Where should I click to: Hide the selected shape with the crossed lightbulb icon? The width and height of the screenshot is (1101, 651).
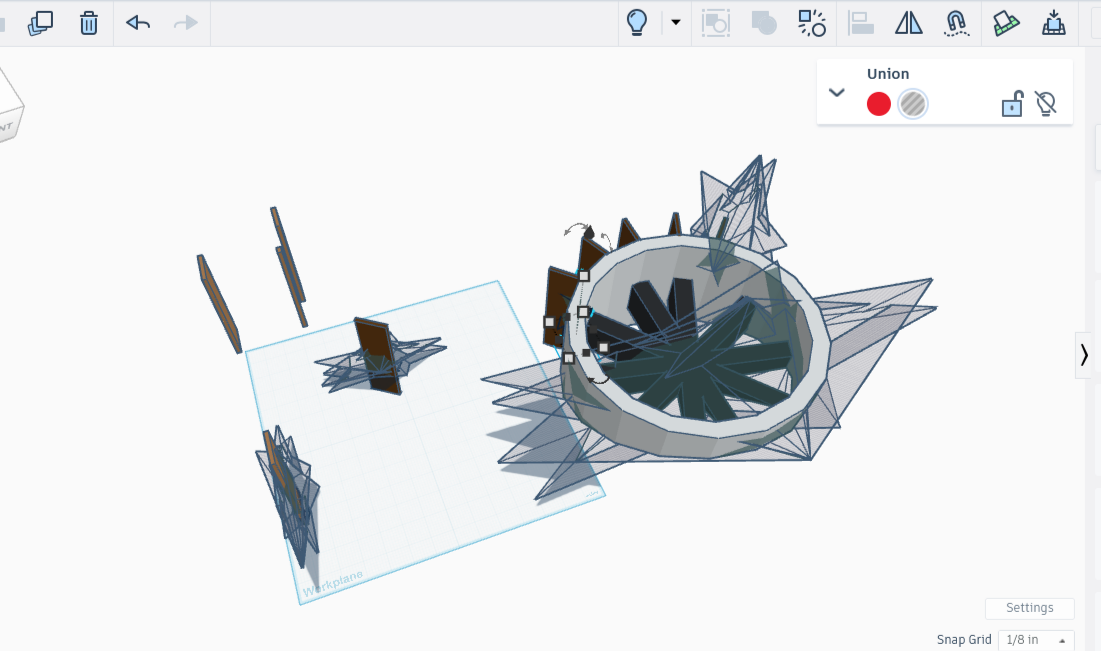click(x=1046, y=104)
